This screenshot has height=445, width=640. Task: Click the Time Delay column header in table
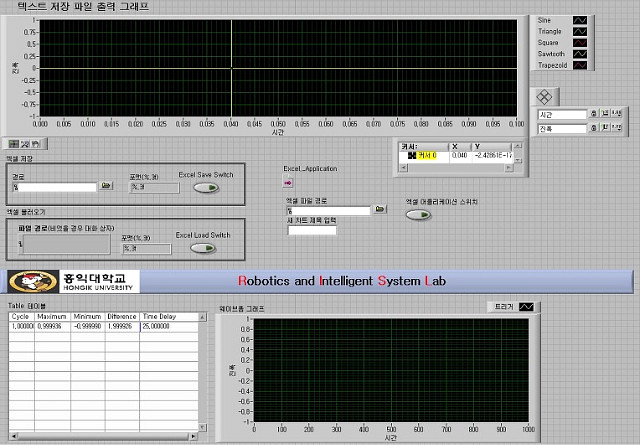[x=169, y=317]
